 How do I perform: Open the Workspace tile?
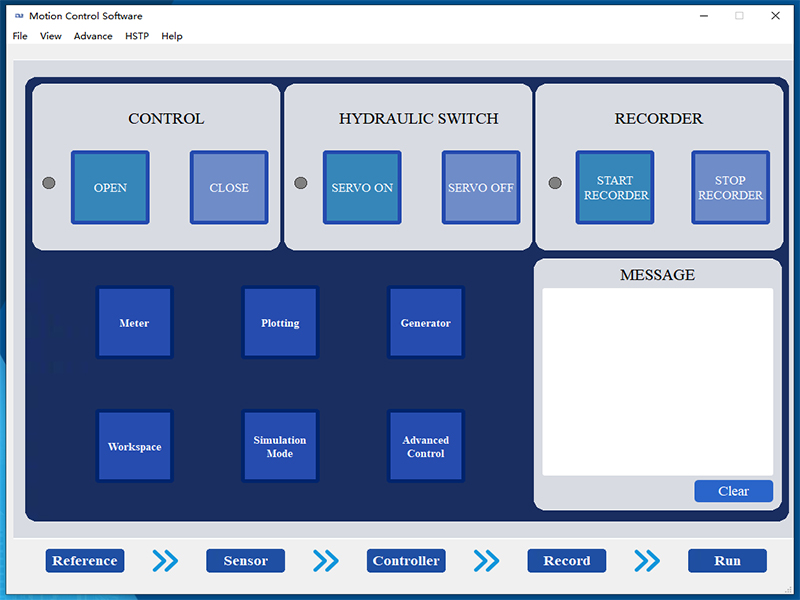tap(134, 447)
